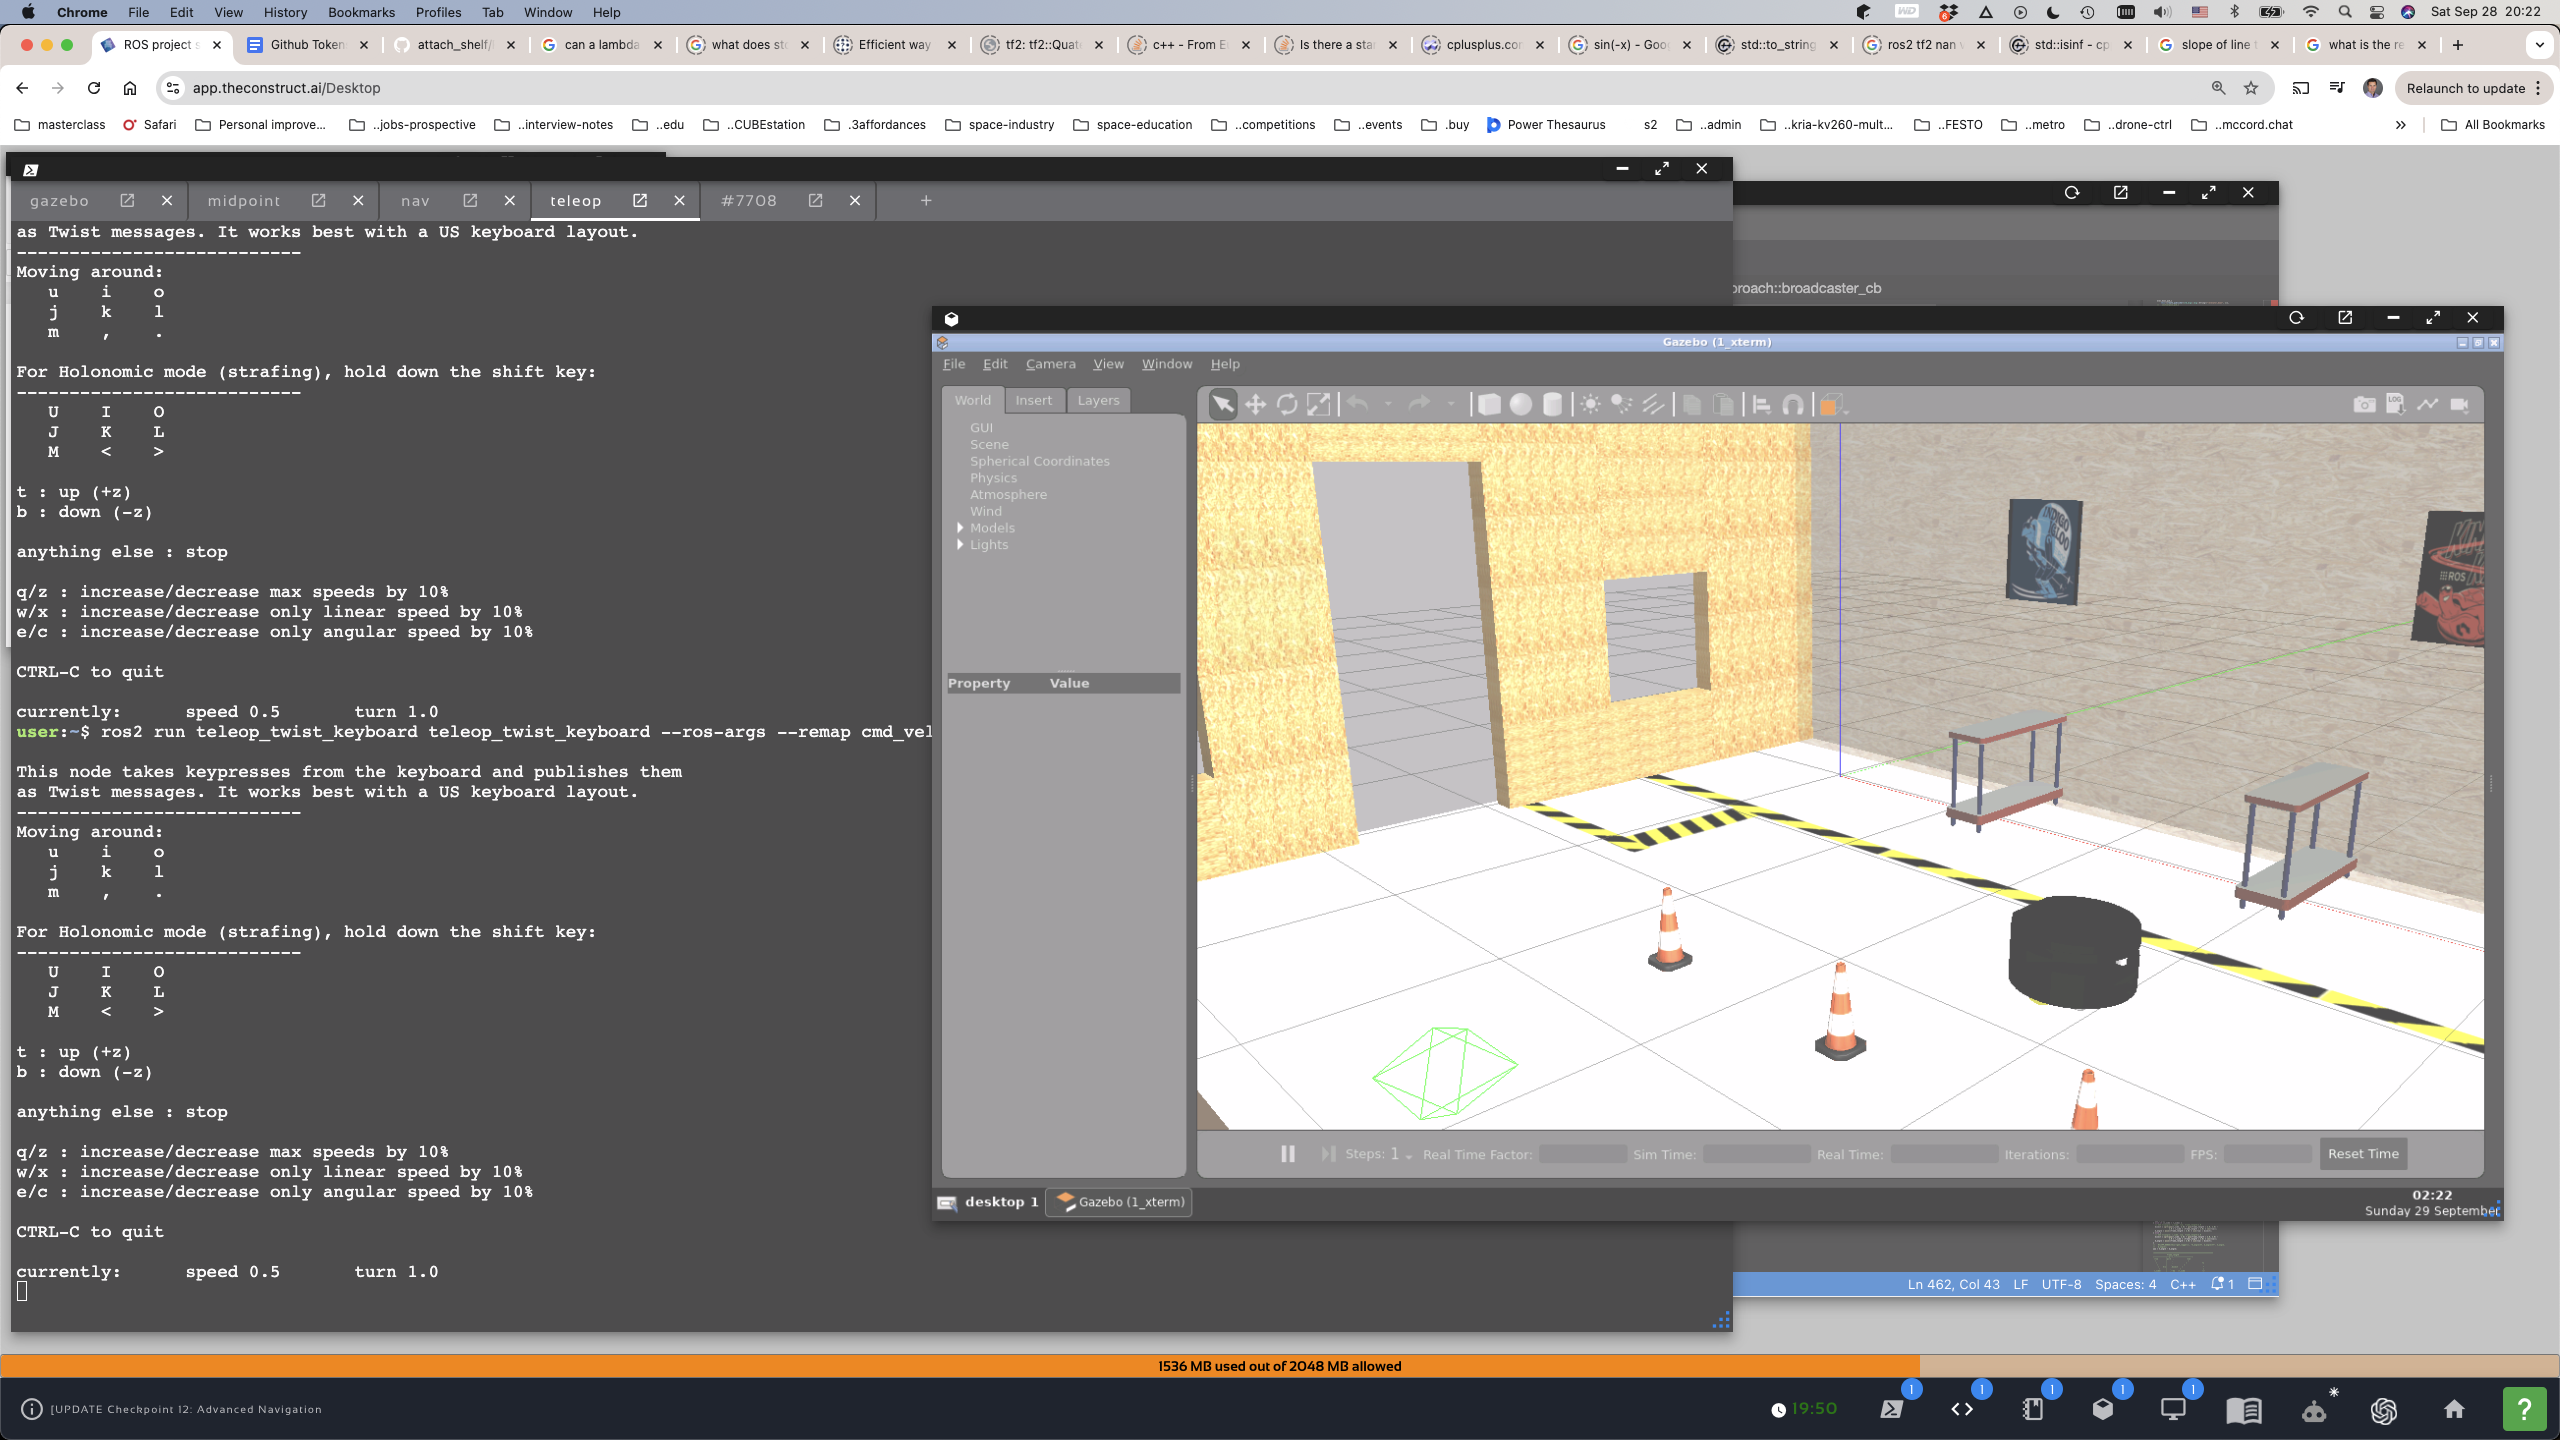This screenshot has height=1440, width=2560.
Task: Open the Gazebo plot window icon
Action: point(2428,404)
